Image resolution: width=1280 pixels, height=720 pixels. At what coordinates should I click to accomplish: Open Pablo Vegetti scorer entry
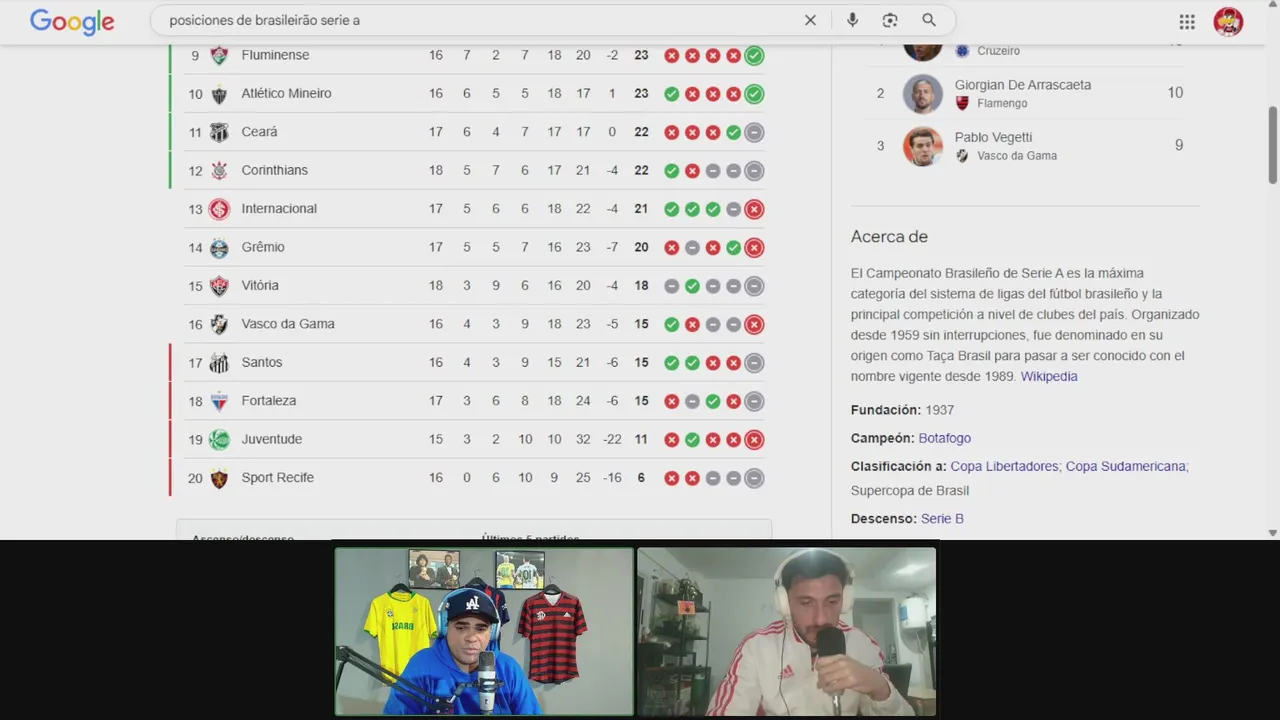click(x=1025, y=146)
